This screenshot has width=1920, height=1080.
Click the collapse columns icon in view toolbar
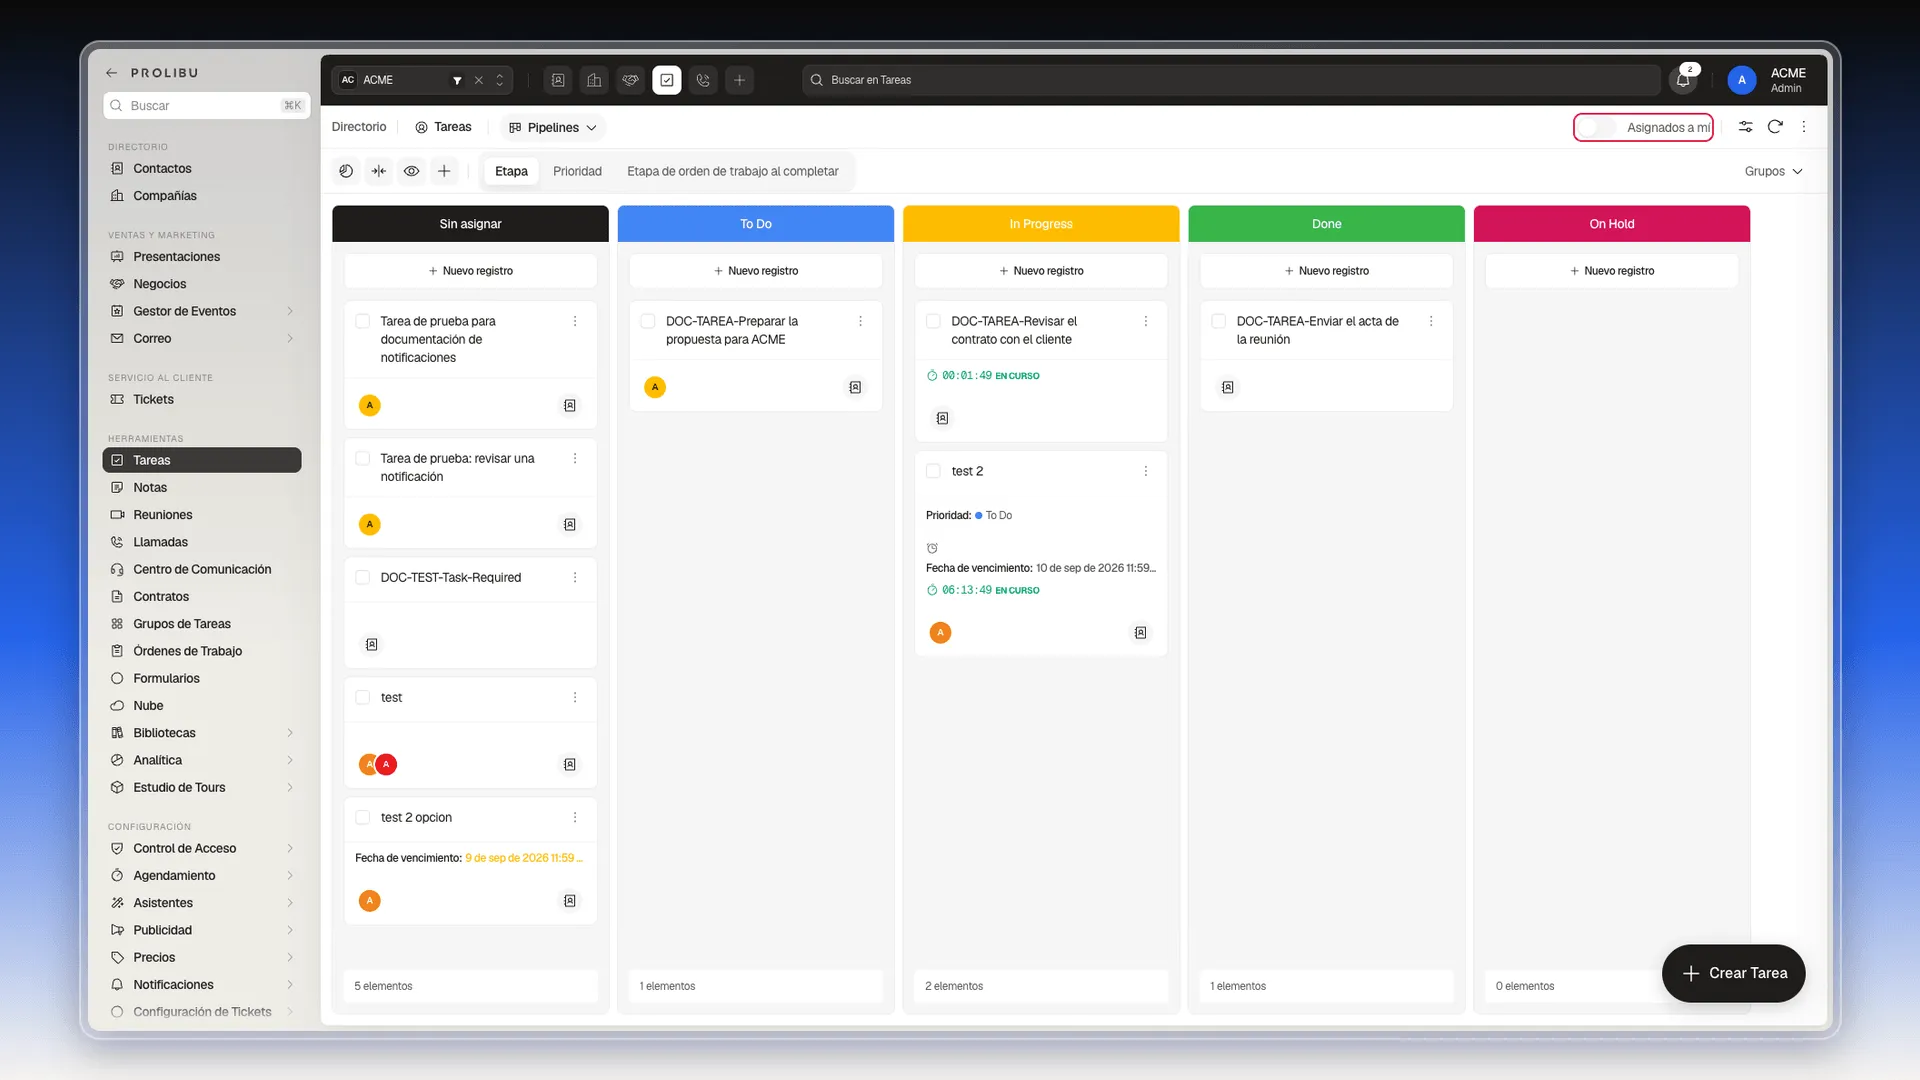point(379,171)
